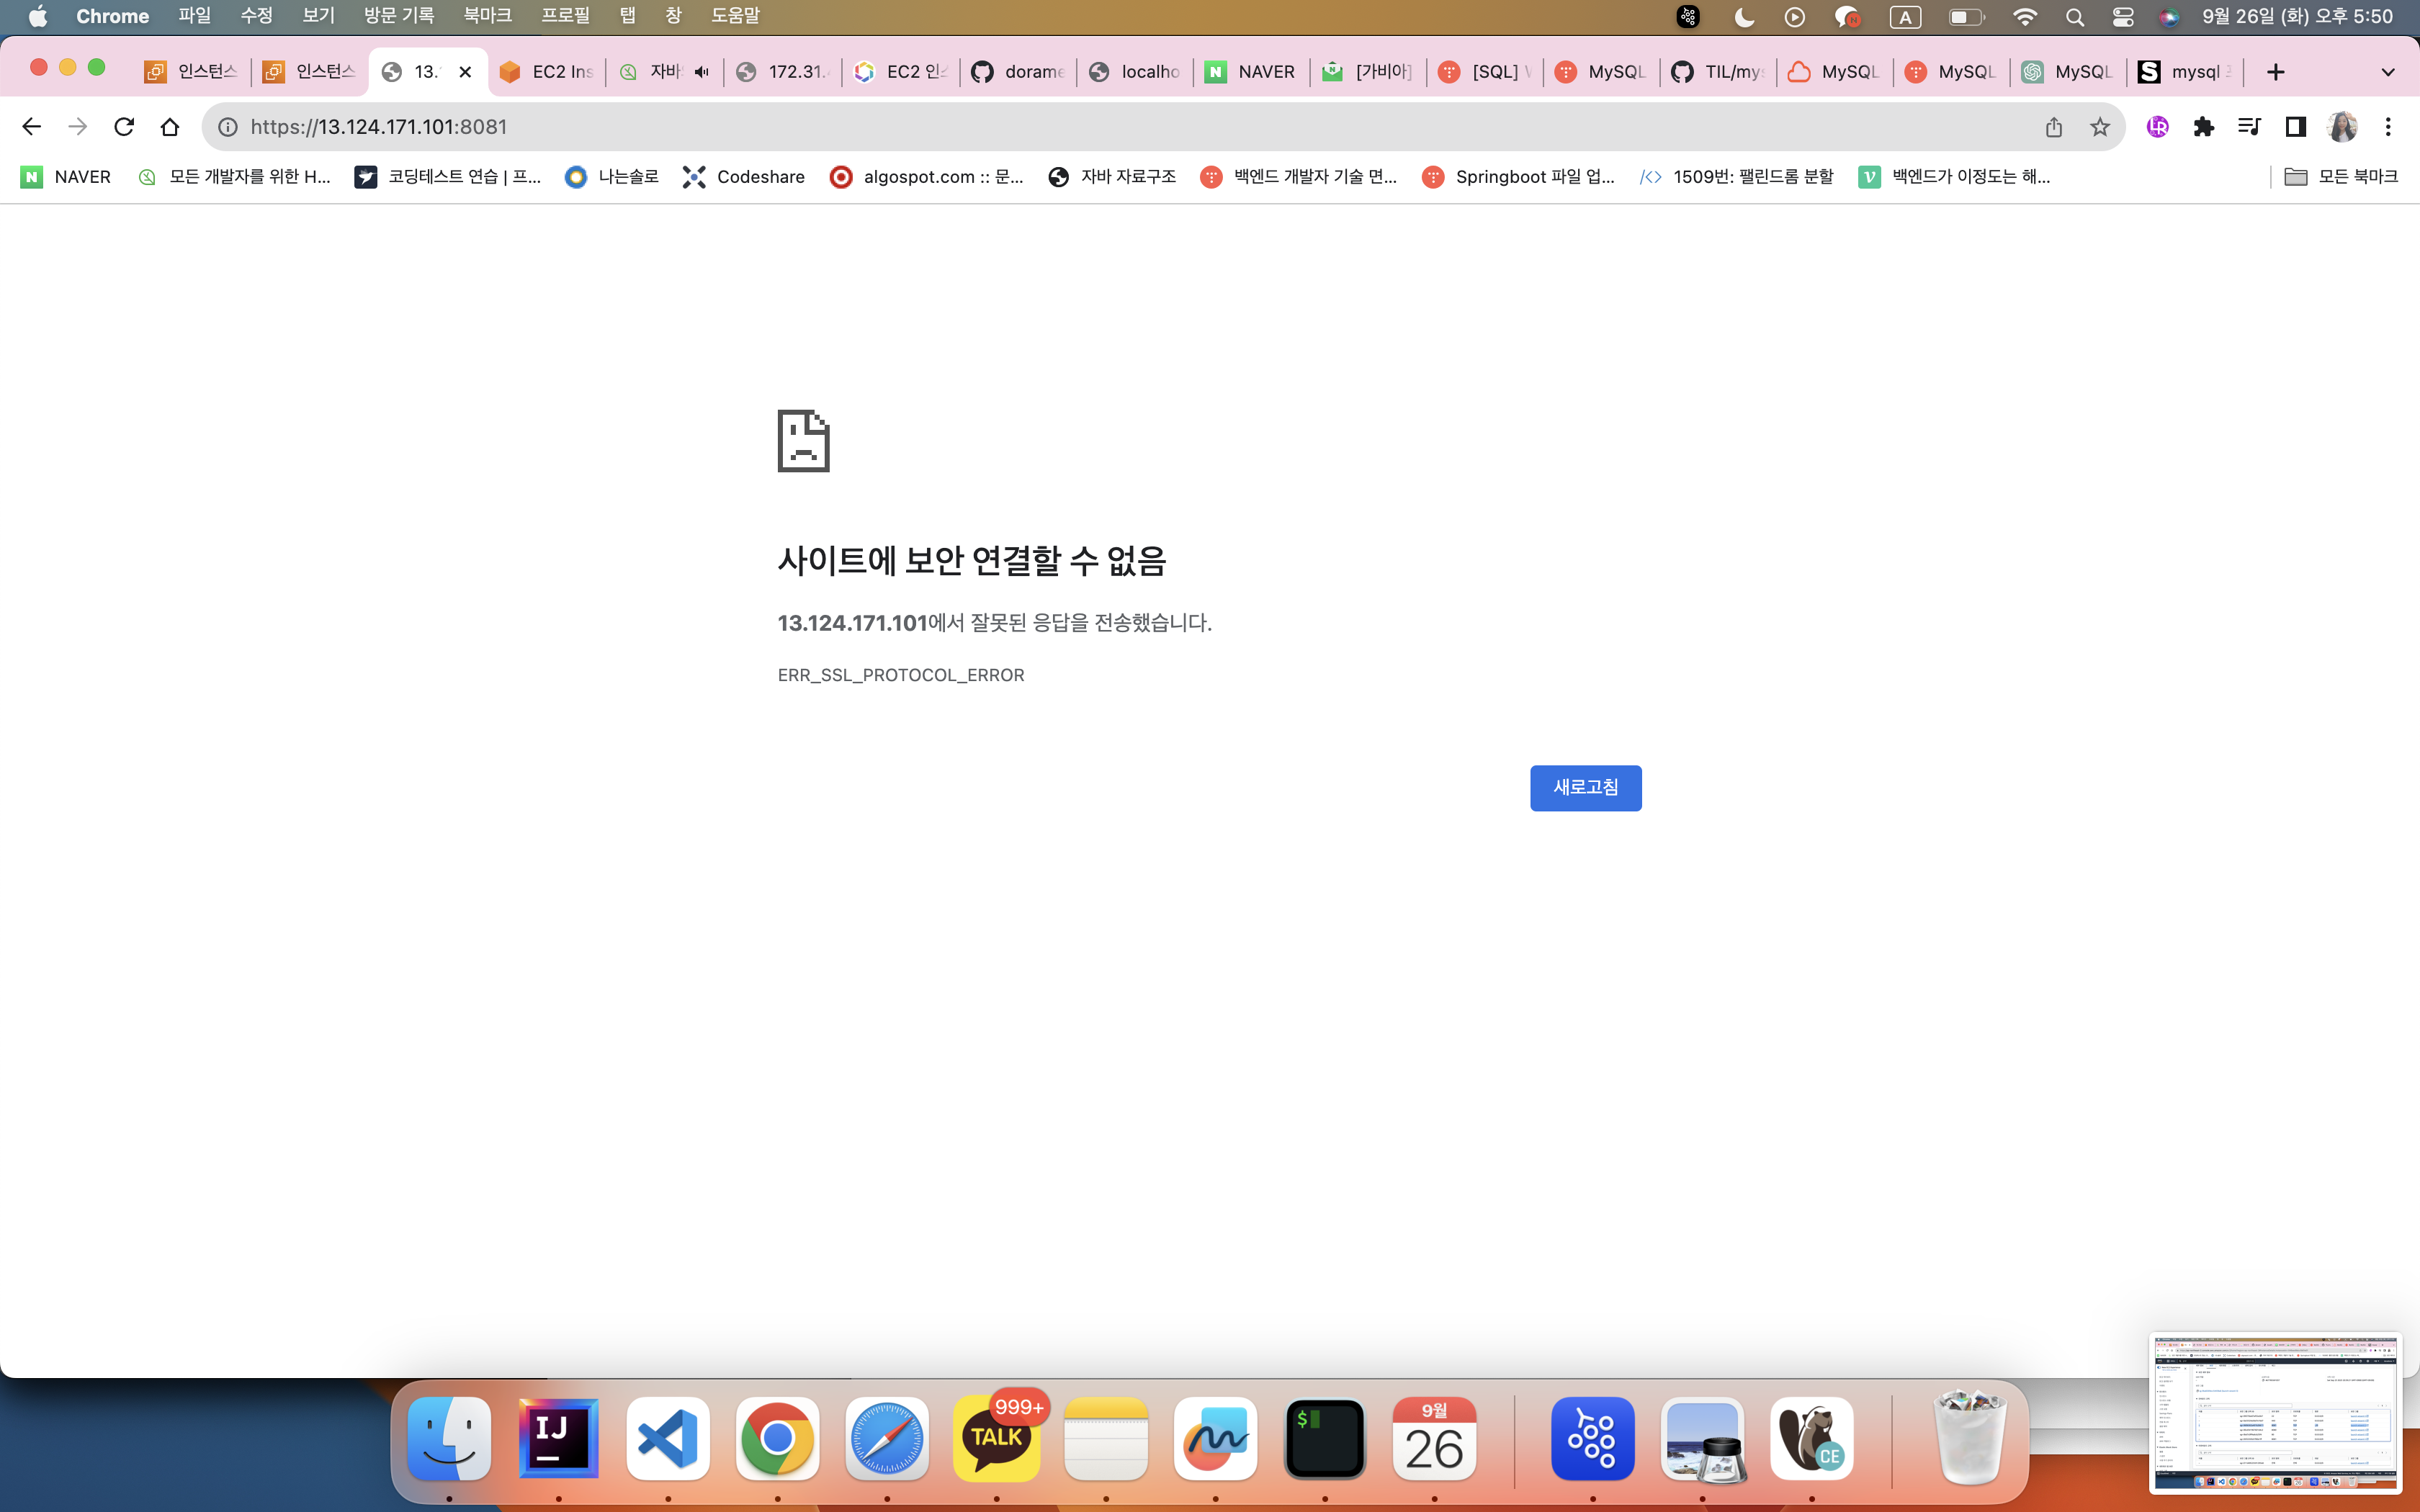Mute the audio-playing 자바 tab

[x=702, y=72]
